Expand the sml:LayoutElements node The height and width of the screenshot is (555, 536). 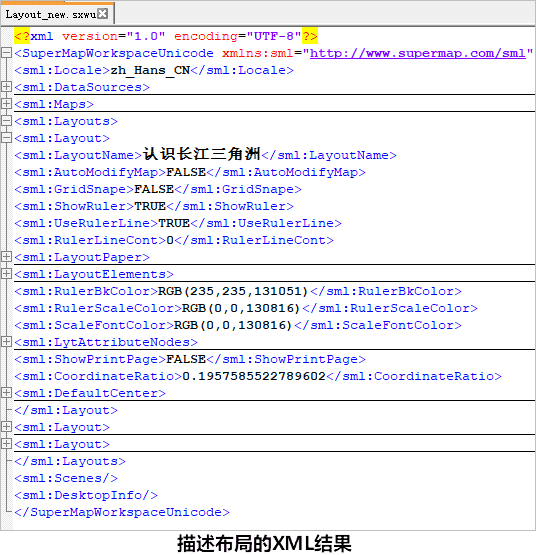click(x=6, y=274)
